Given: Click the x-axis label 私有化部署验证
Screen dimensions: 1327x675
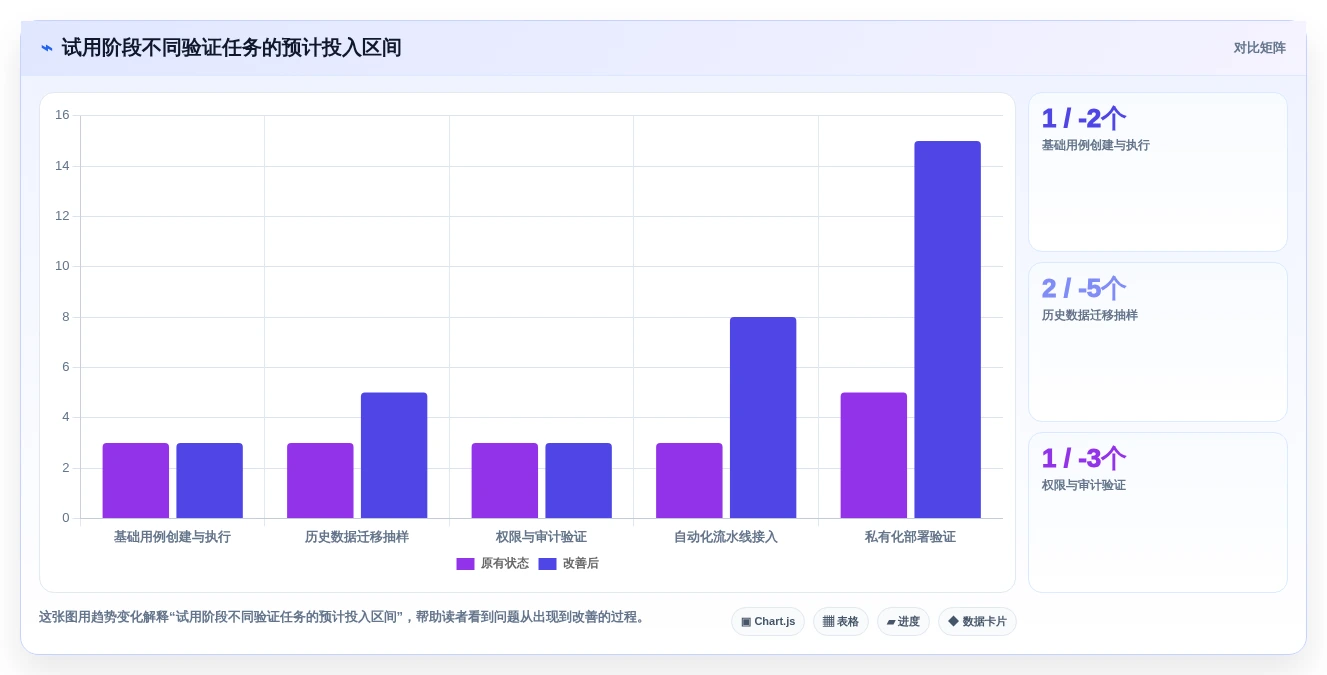Looking at the screenshot, I should coord(910,537).
